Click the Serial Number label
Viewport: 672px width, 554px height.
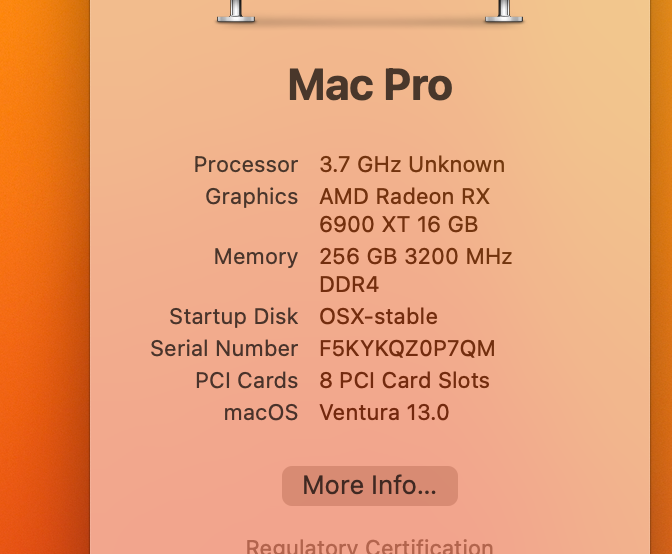point(224,349)
